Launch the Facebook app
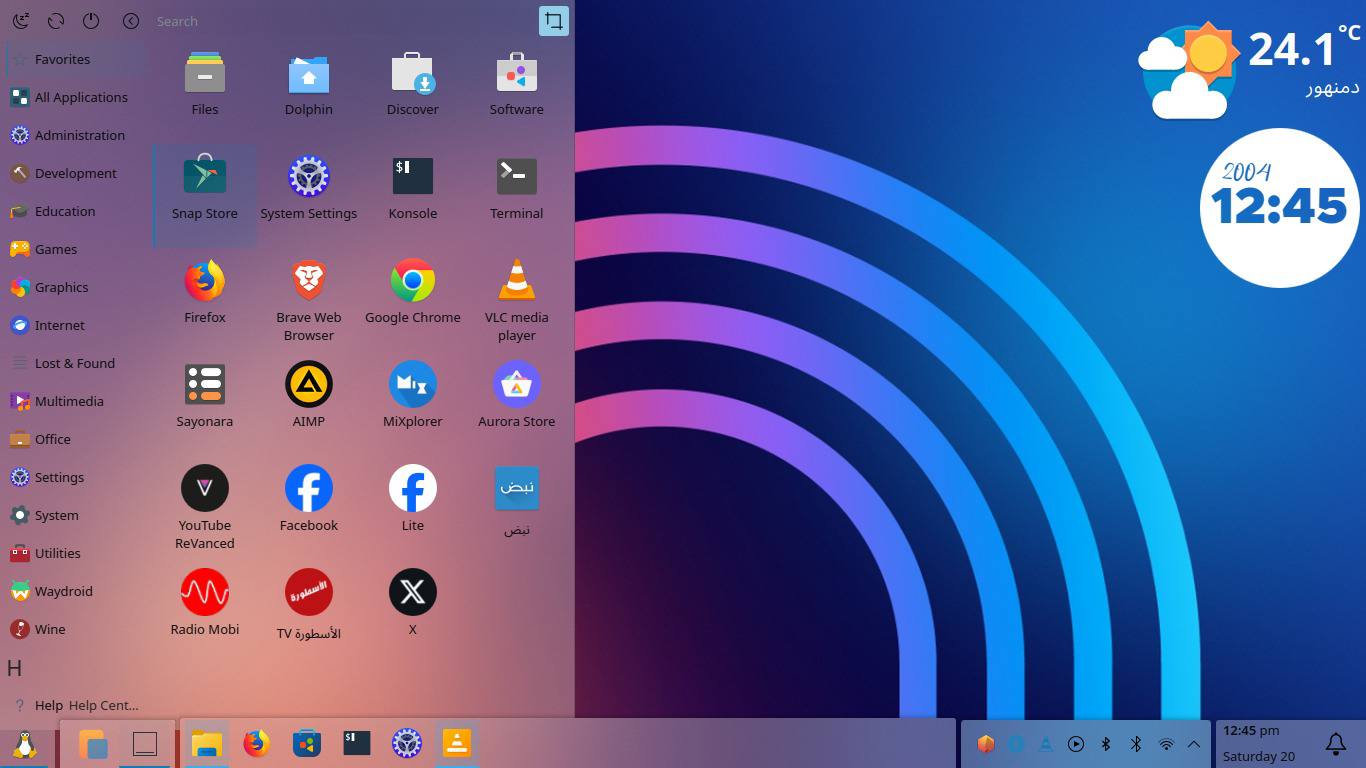 (x=309, y=499)
